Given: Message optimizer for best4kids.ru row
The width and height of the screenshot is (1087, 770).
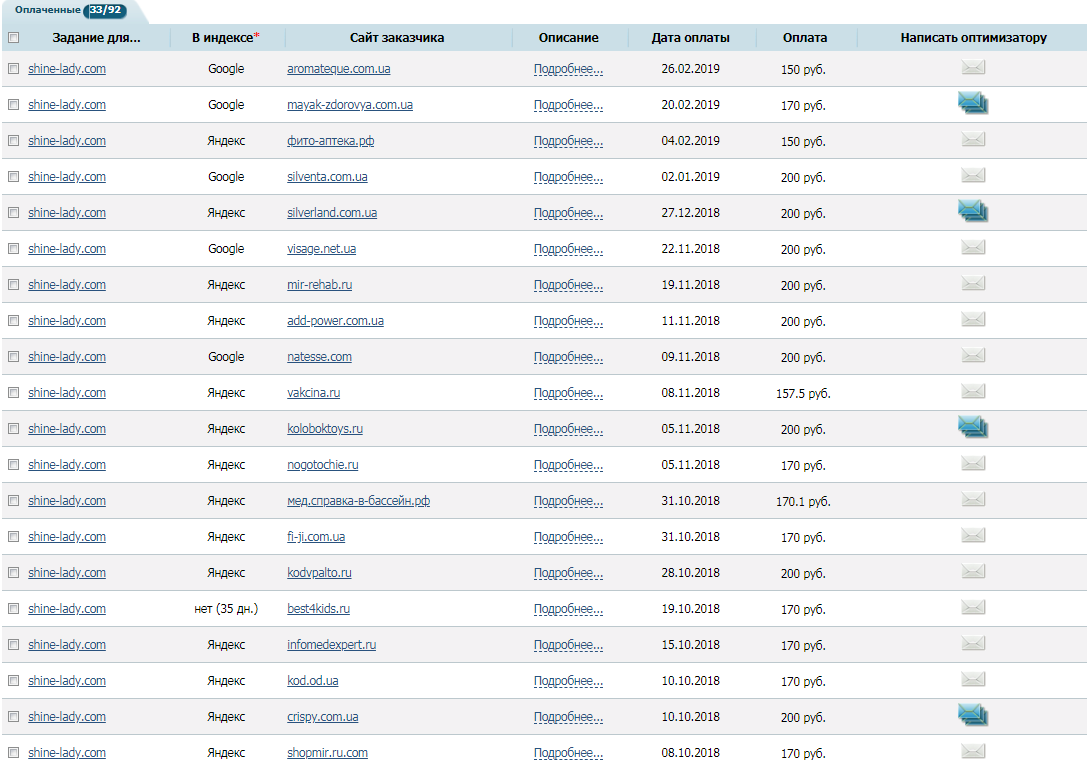Looking at the screenshot, I should click(x=973, y=608).
